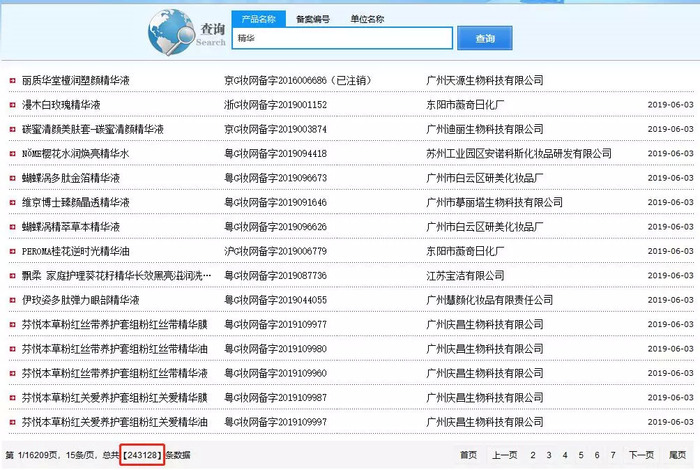
Task: Switch to the 单位名称 tab
Action: coord(367,19)
